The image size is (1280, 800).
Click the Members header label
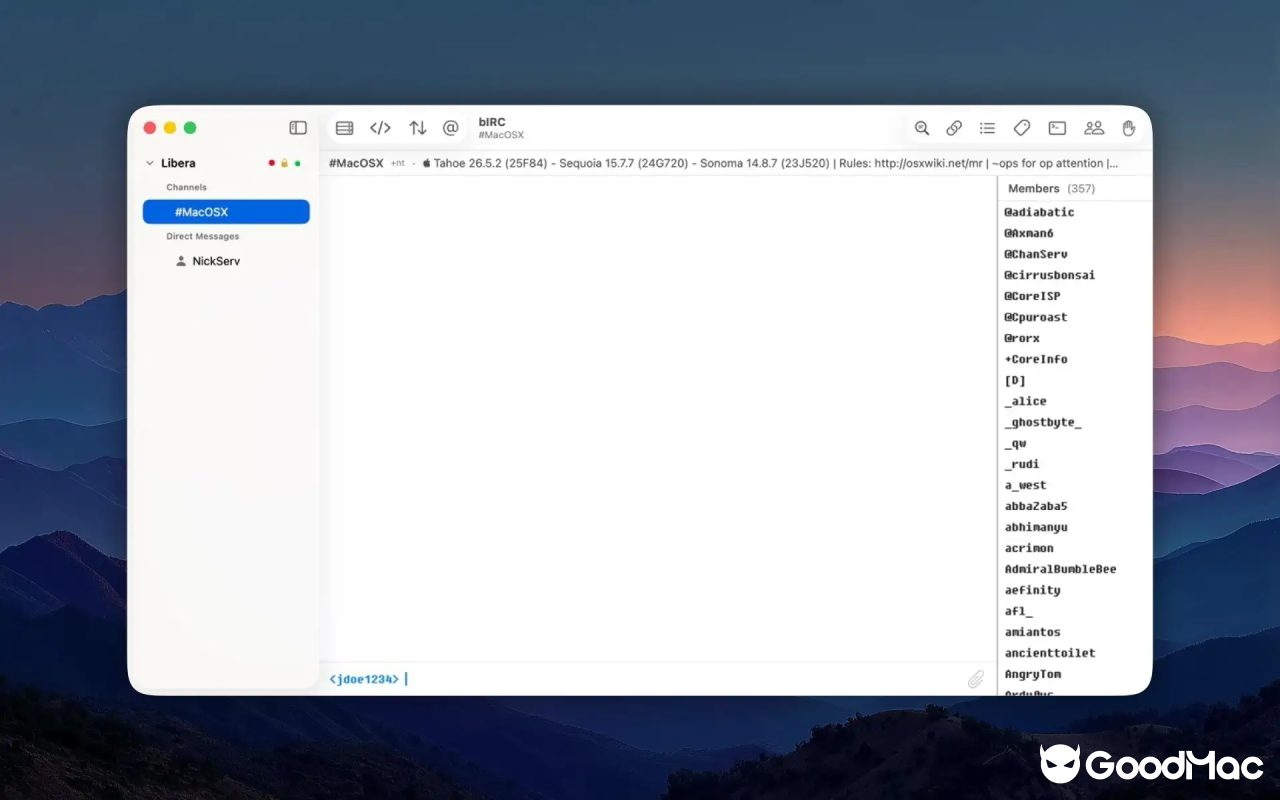(1033, 188)
